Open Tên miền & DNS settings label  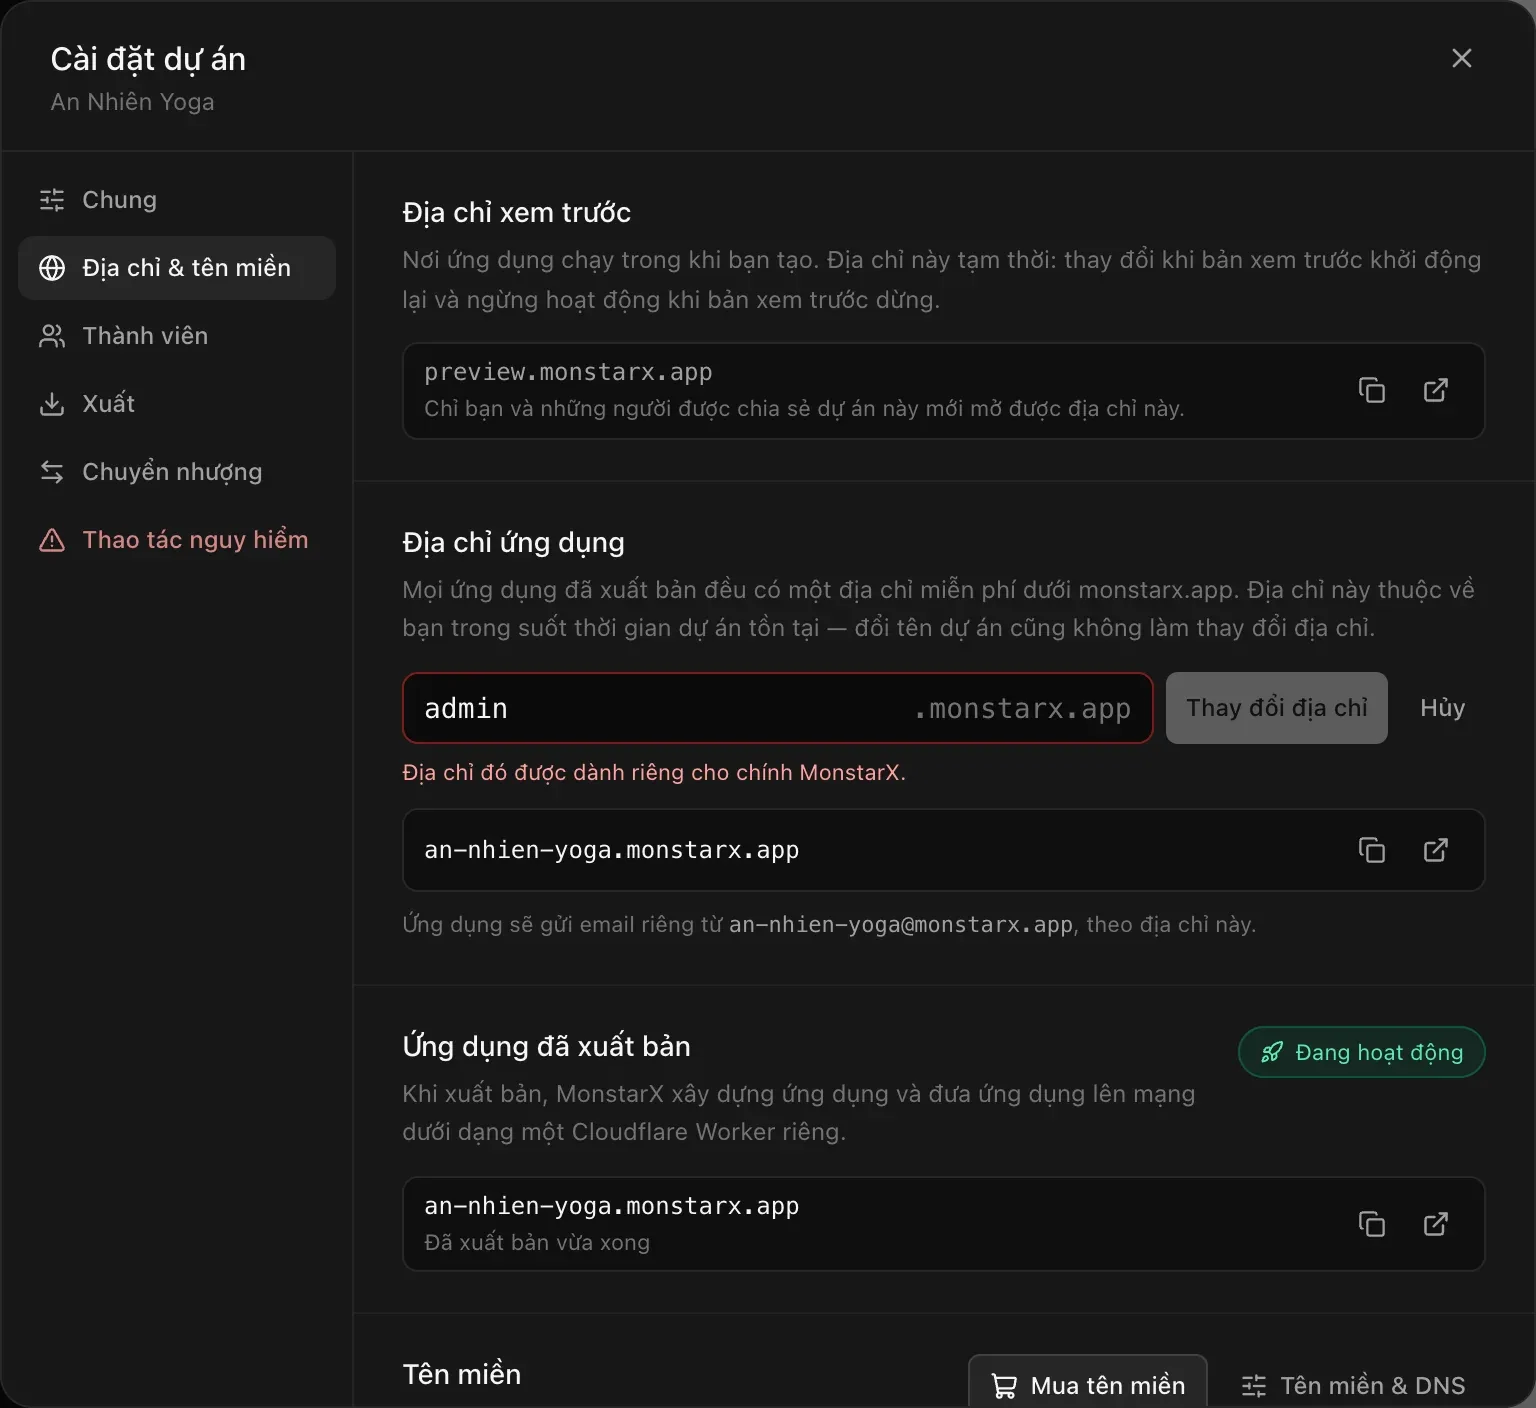click(x=1373, y=1386)
